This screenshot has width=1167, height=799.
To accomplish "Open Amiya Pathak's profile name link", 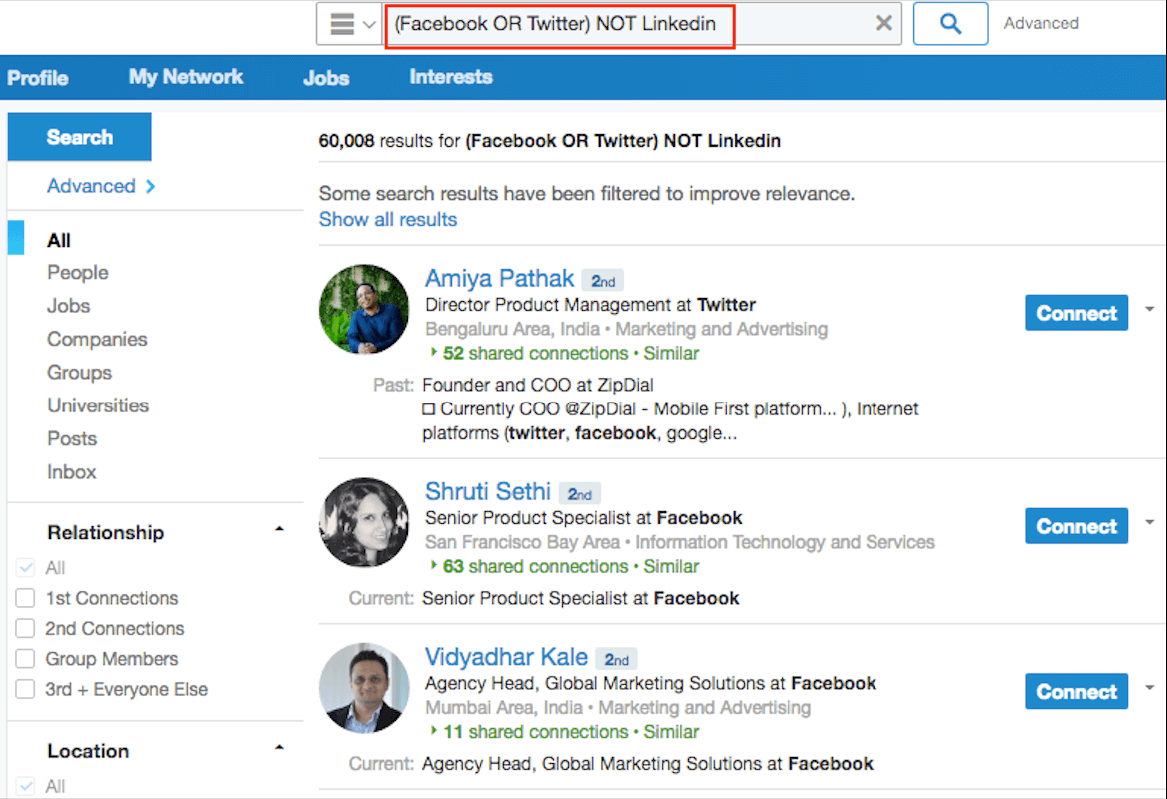I will click(x=499, y=278).
